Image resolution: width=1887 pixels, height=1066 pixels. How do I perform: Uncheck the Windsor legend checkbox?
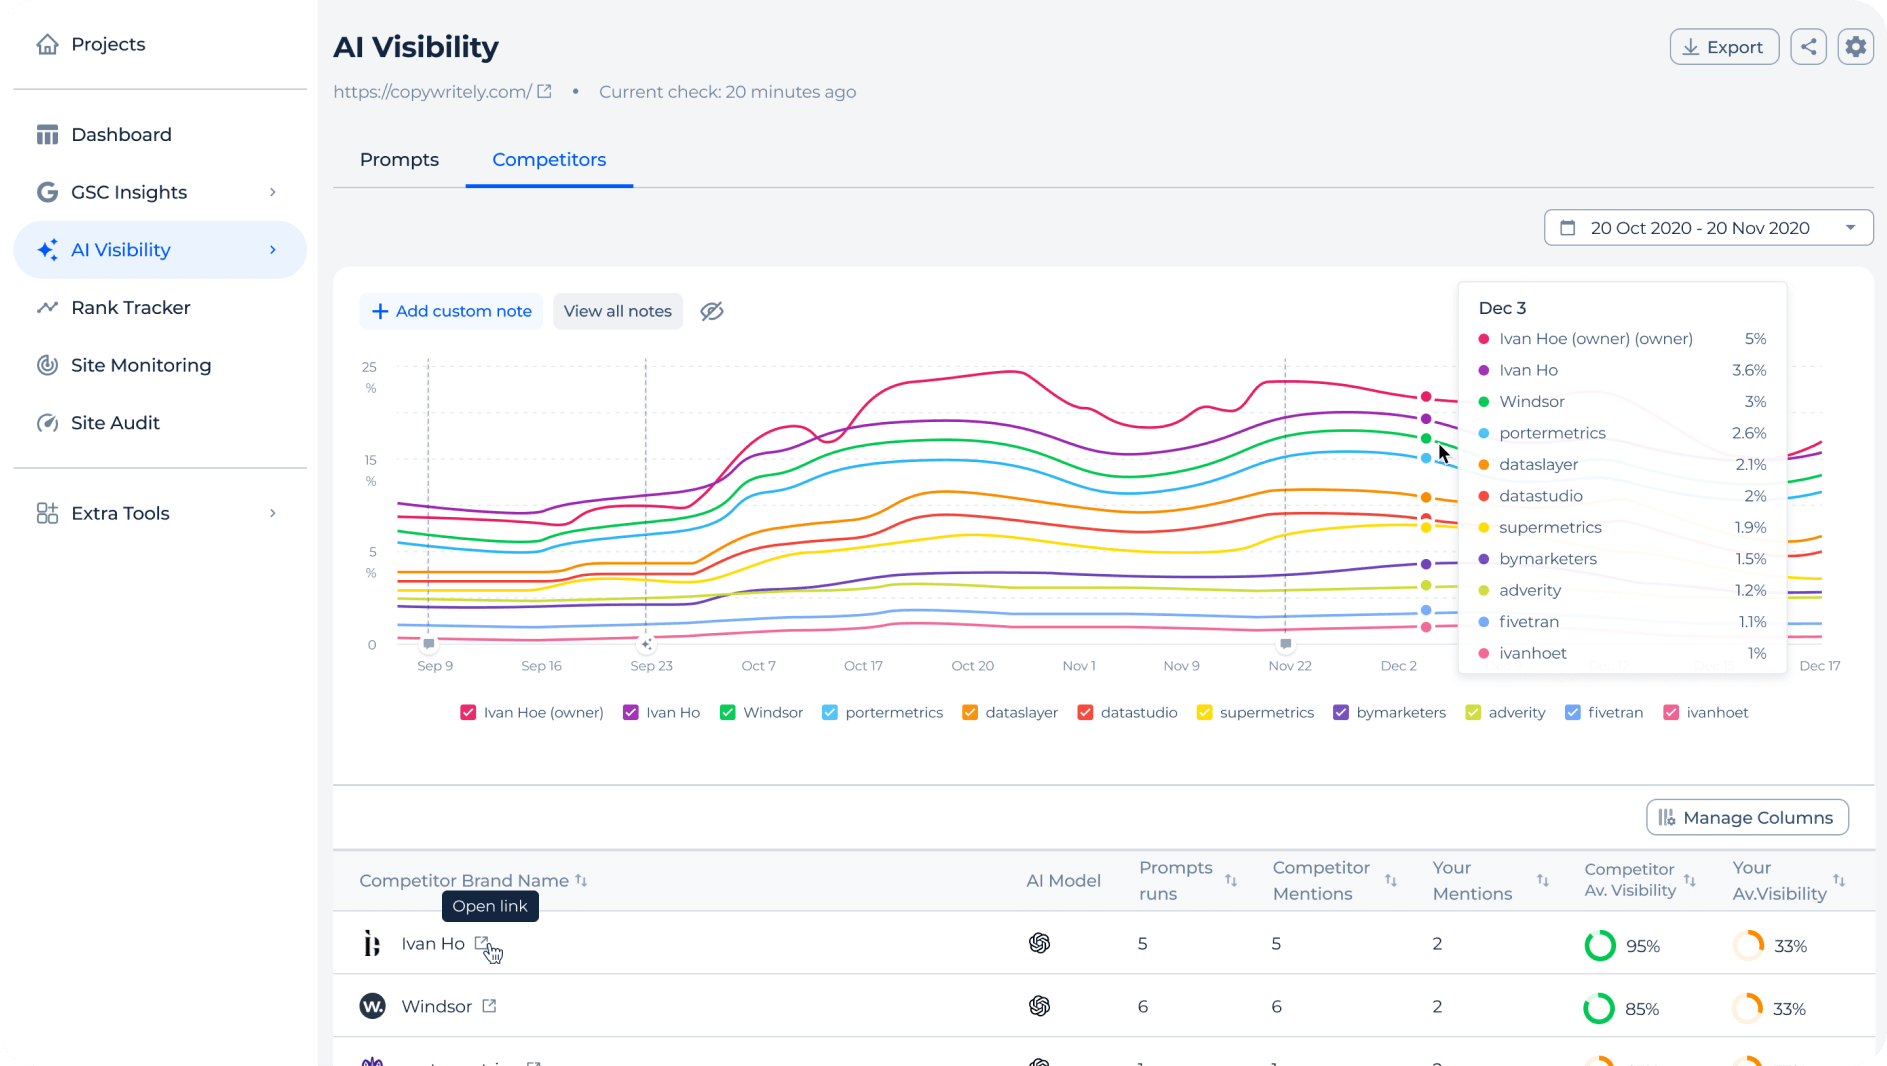[728, 712]
